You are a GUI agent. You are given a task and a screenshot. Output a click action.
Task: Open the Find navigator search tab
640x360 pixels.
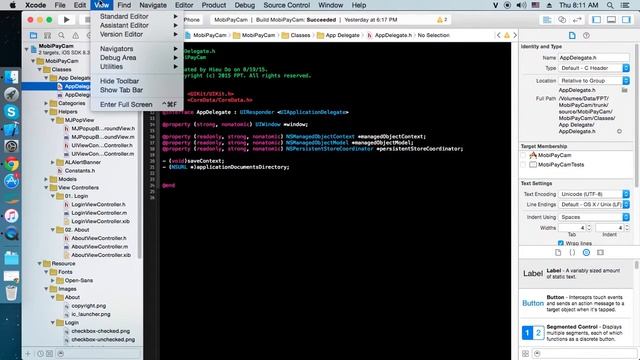61,36
